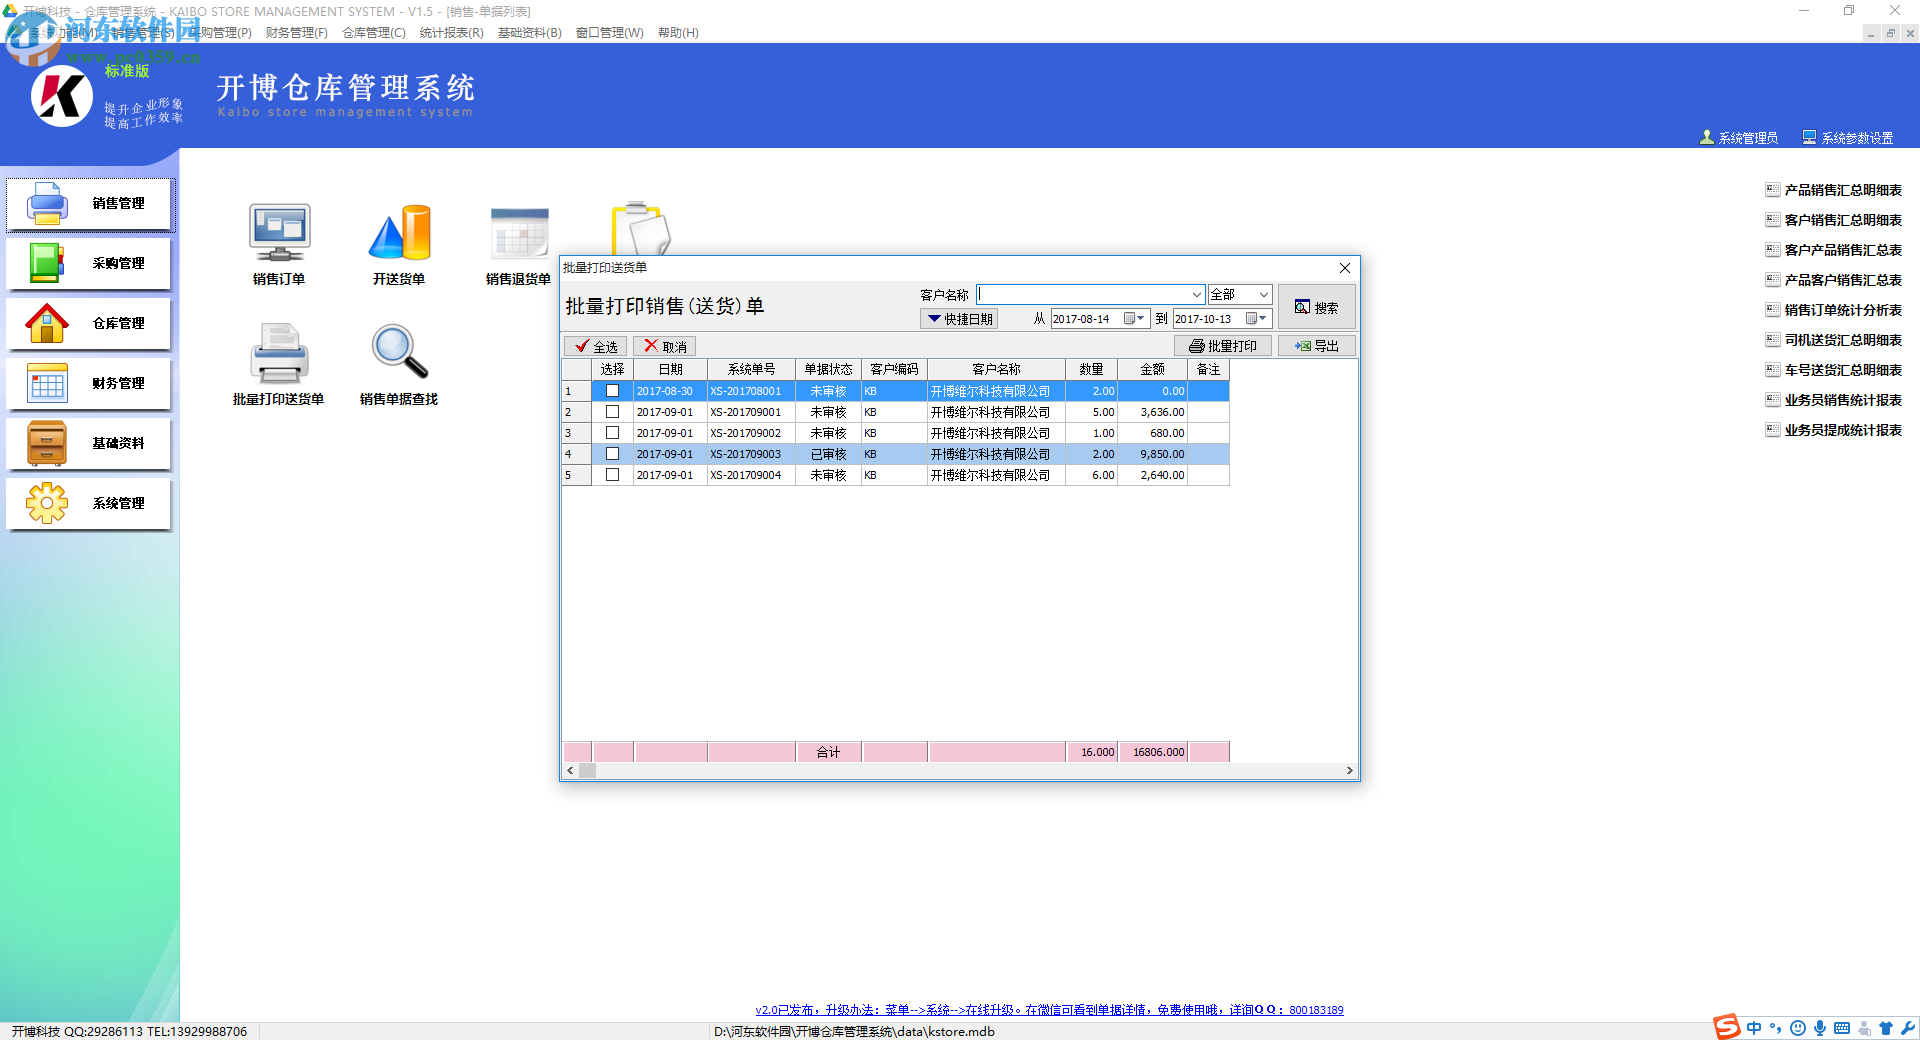Click the 客户名称 column header in the table

997,369
